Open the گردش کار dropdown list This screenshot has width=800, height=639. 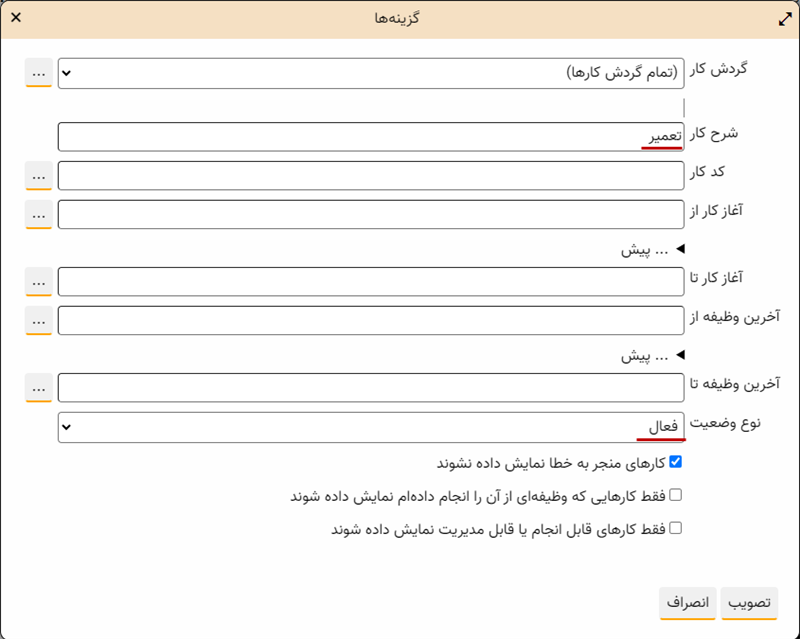(x=371, y=73)
